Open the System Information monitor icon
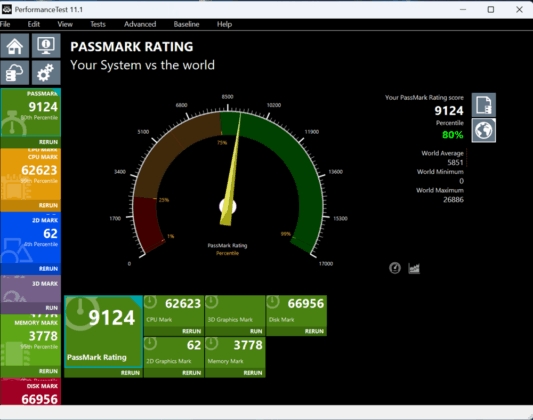The height and width of the screenshot is (420, 533). click(46, 46)
